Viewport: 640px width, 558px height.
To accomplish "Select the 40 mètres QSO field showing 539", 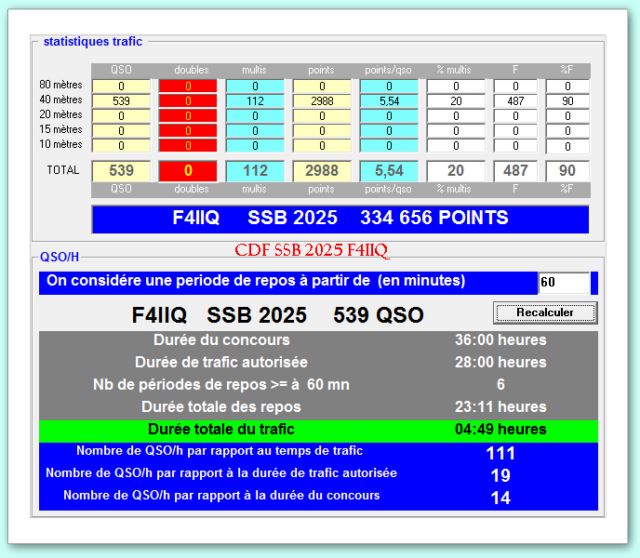I will (x=120, y=101).
